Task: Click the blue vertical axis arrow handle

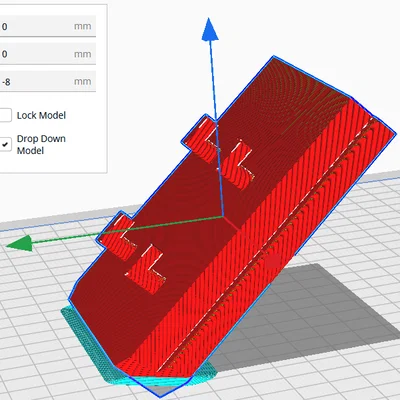Action: (x=210, y=30)
